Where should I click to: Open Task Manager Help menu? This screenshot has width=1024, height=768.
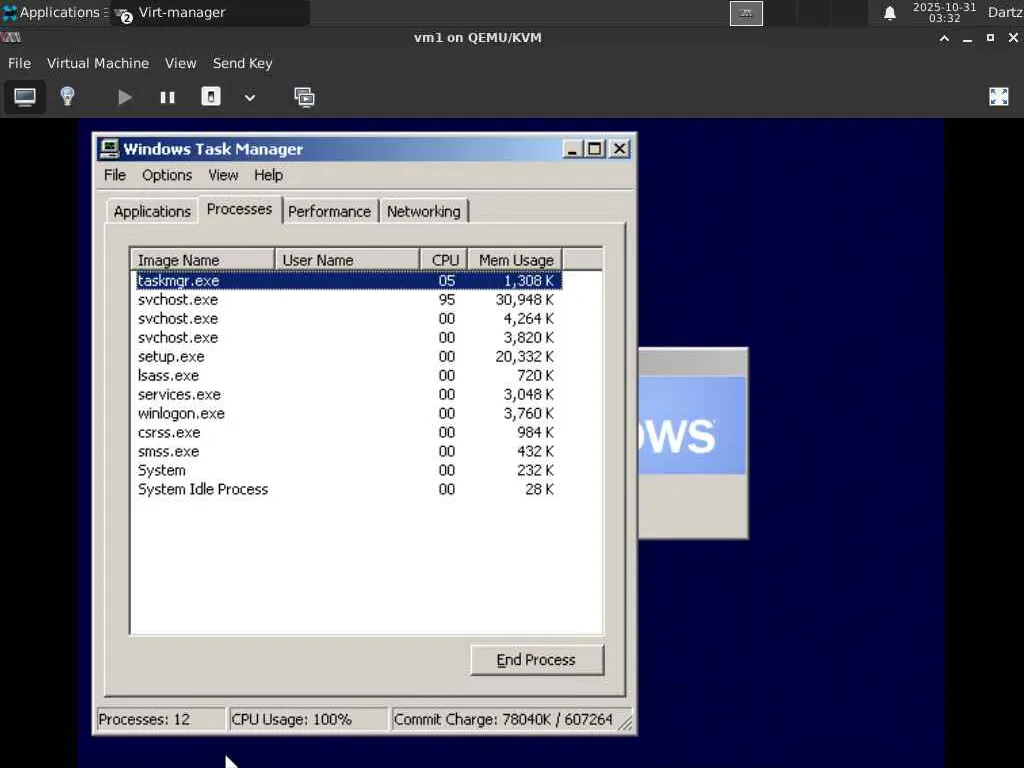(268, 175)
